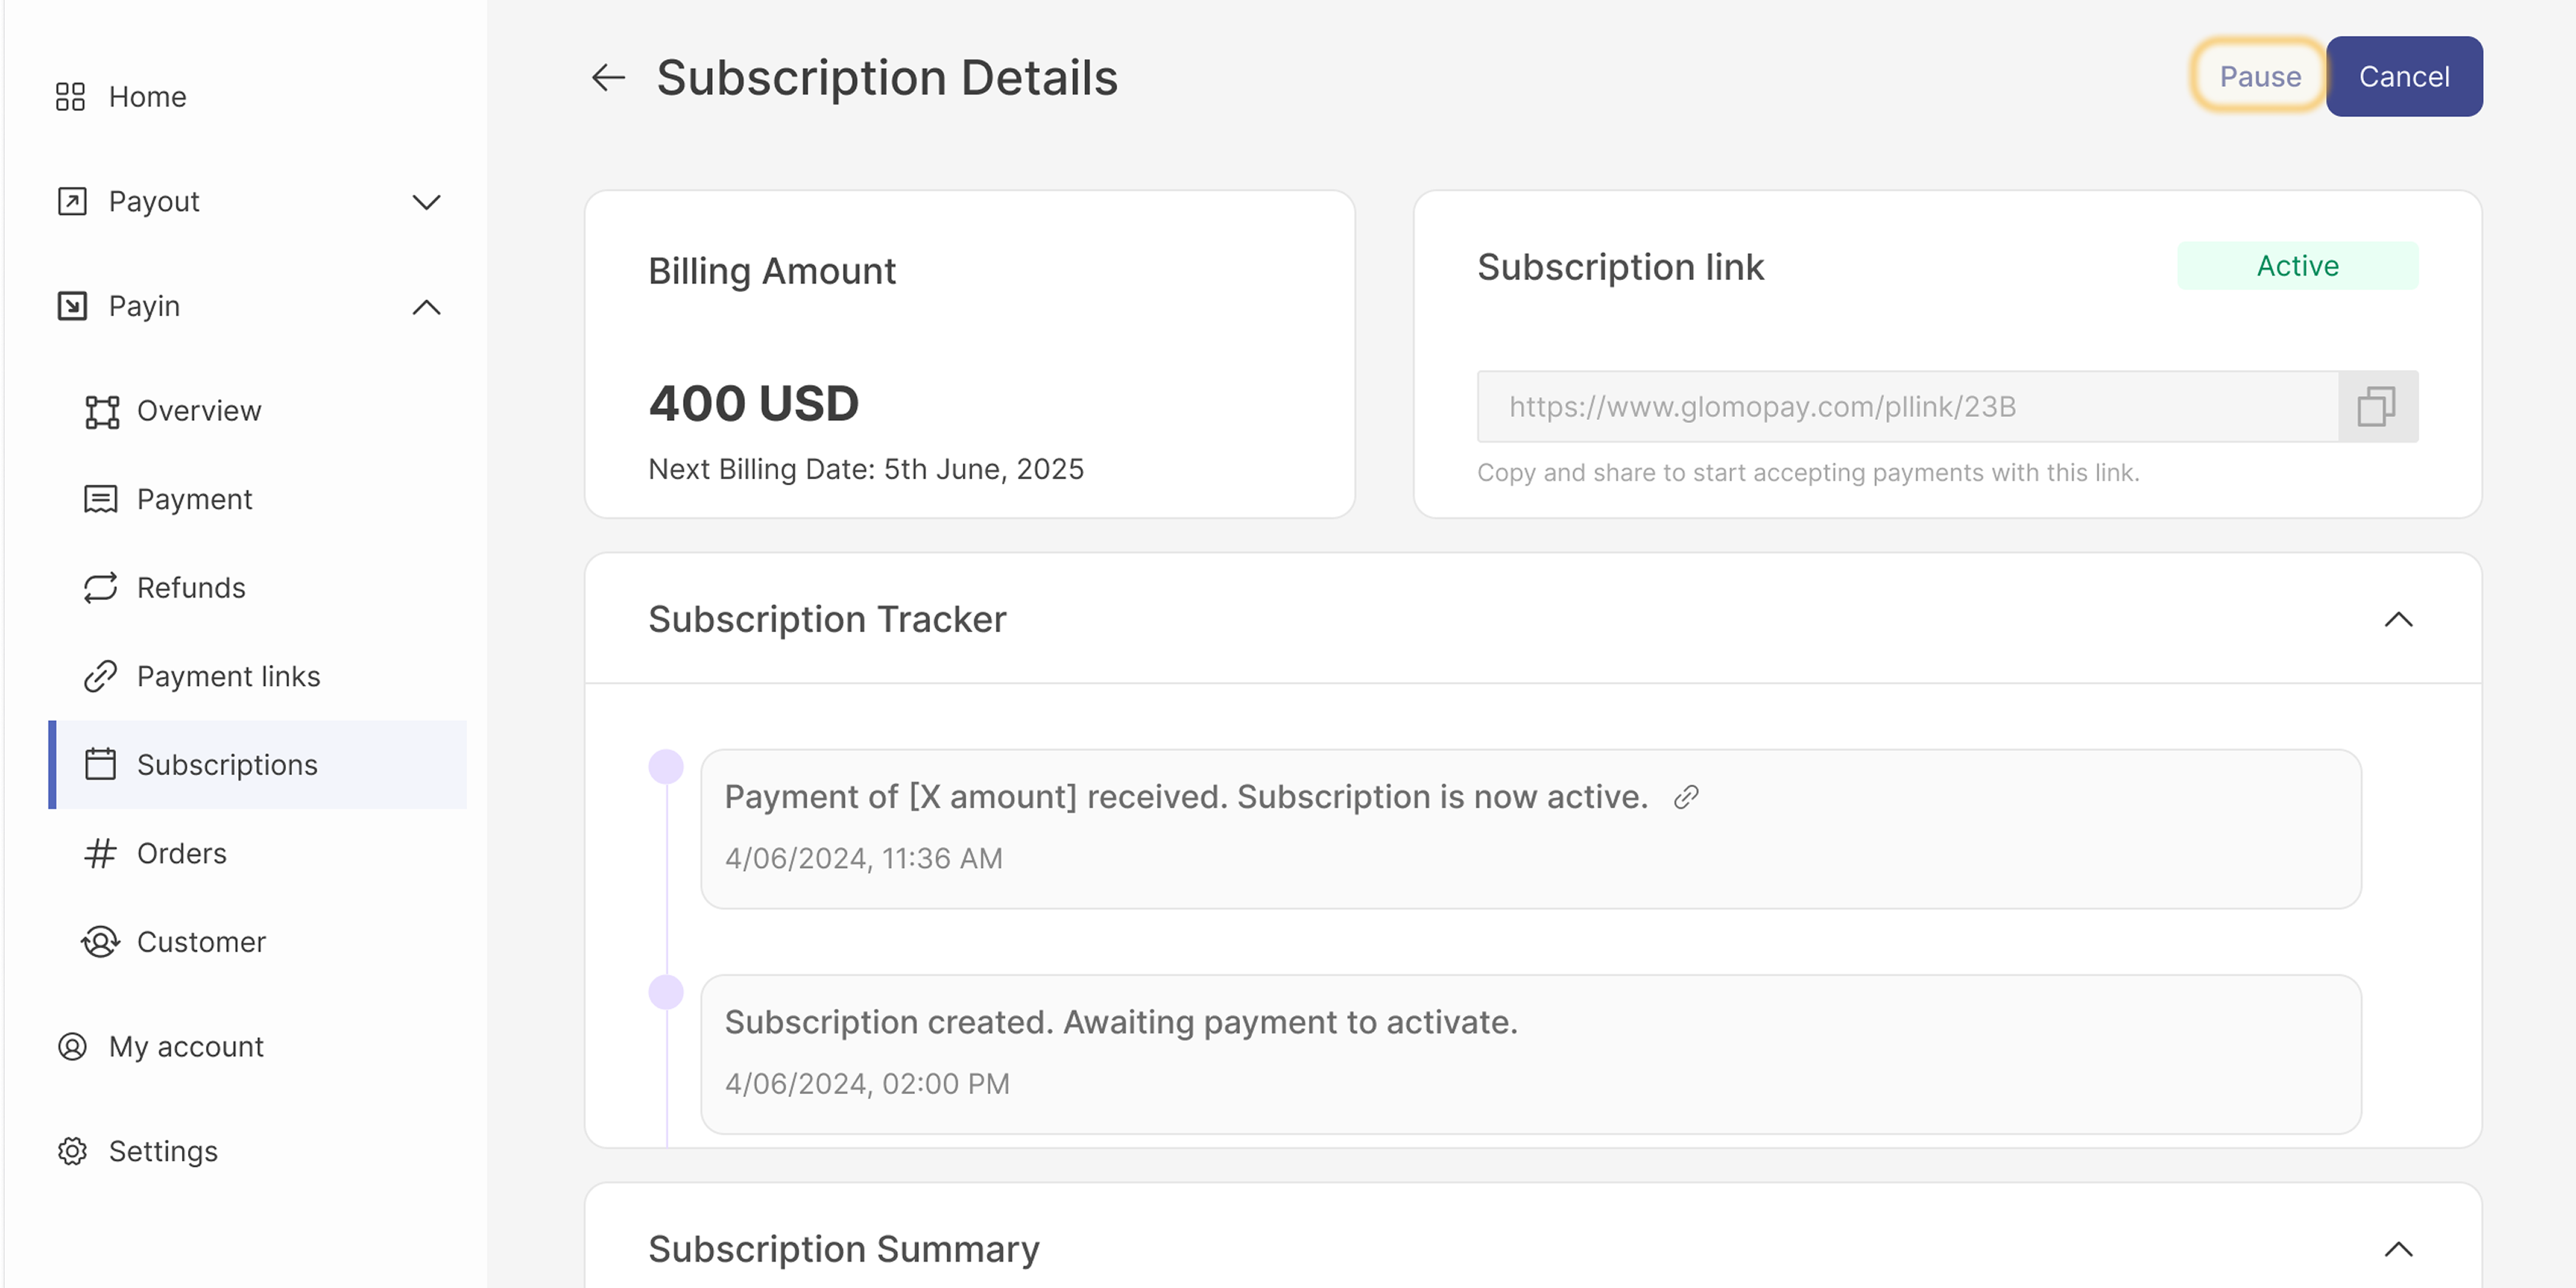Collapse the Payin menu chevron
2576x1288 pixels.
427,307
